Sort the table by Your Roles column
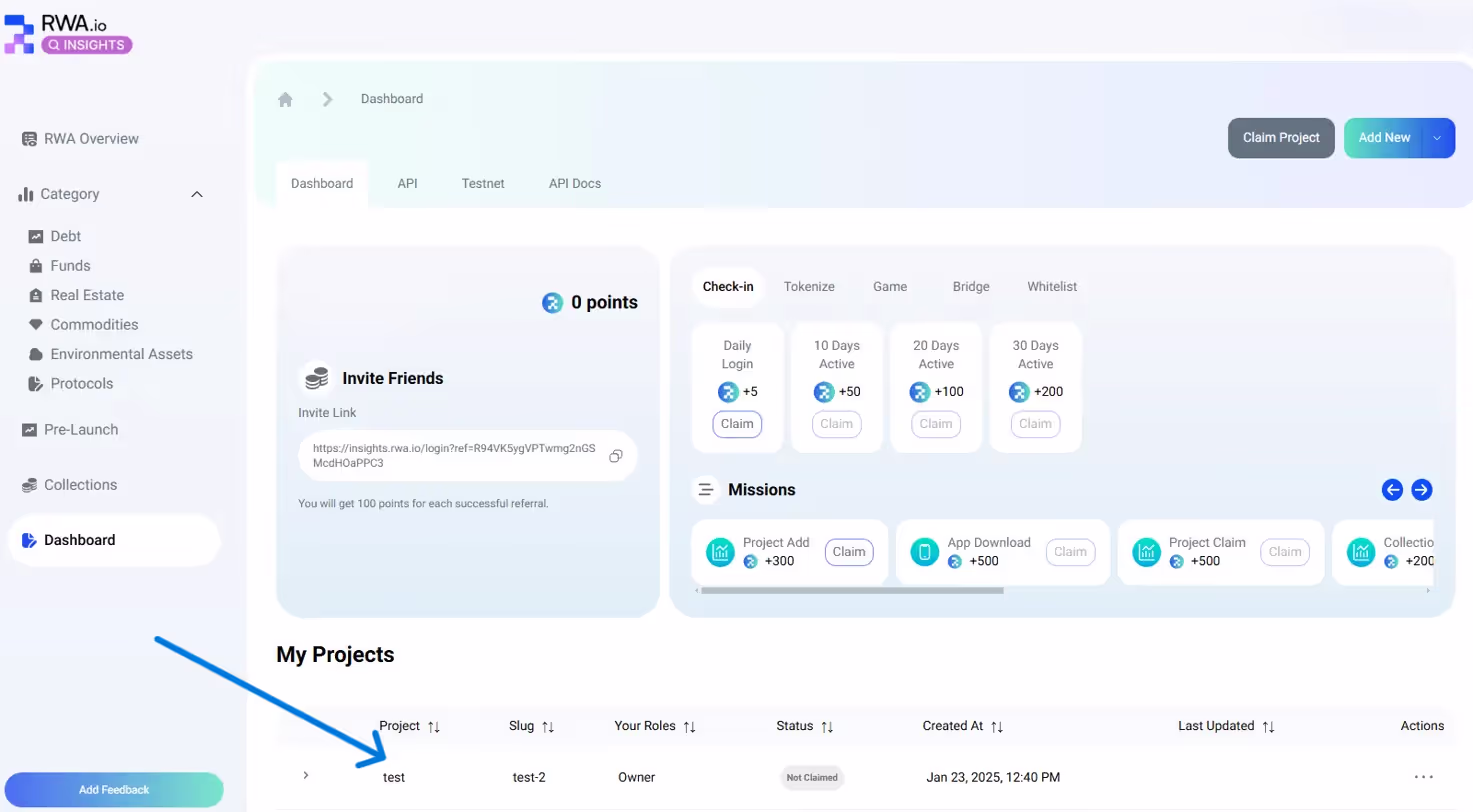 coord(689,727)
